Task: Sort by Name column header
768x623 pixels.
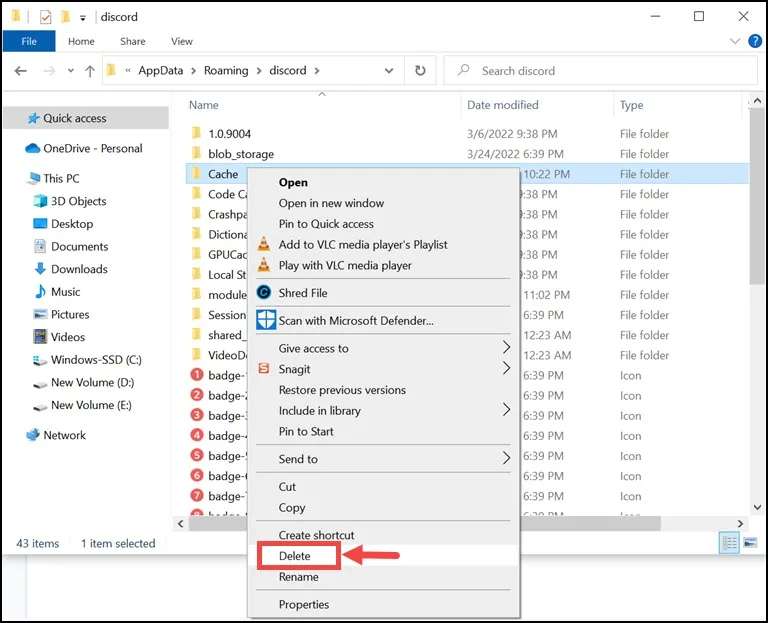Action: tap(204, 105)
